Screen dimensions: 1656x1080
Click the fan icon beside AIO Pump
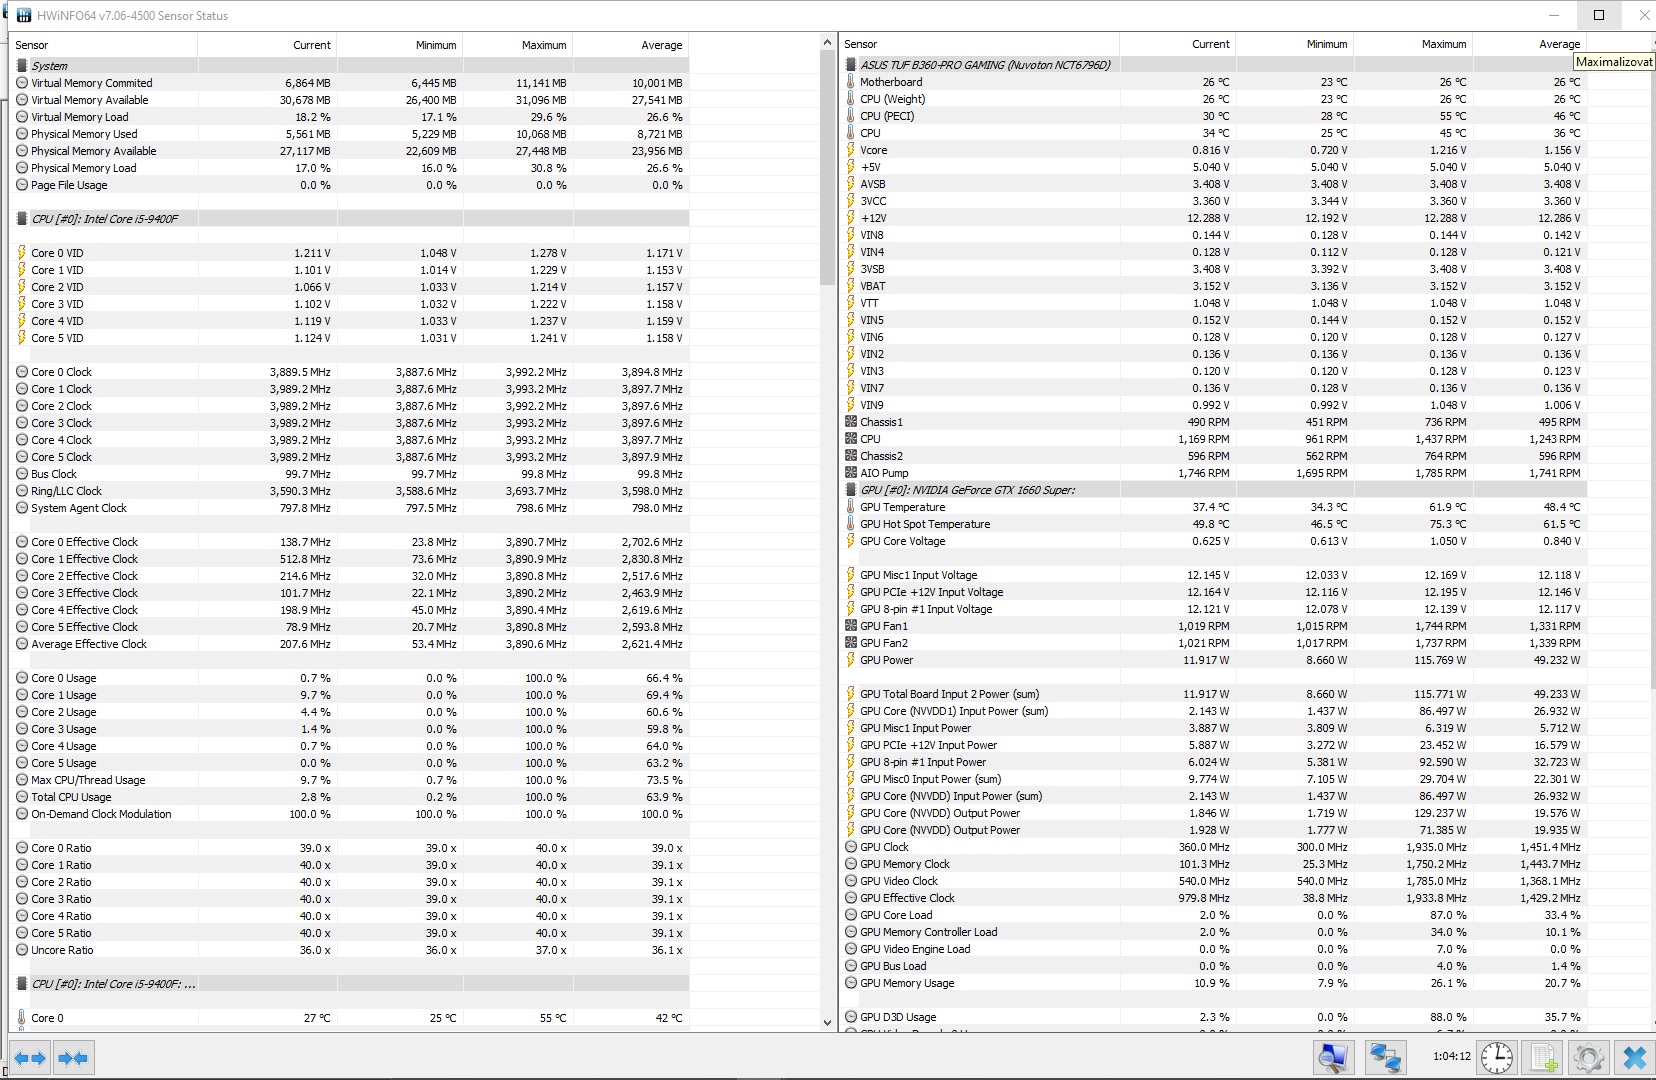(851, 473)
